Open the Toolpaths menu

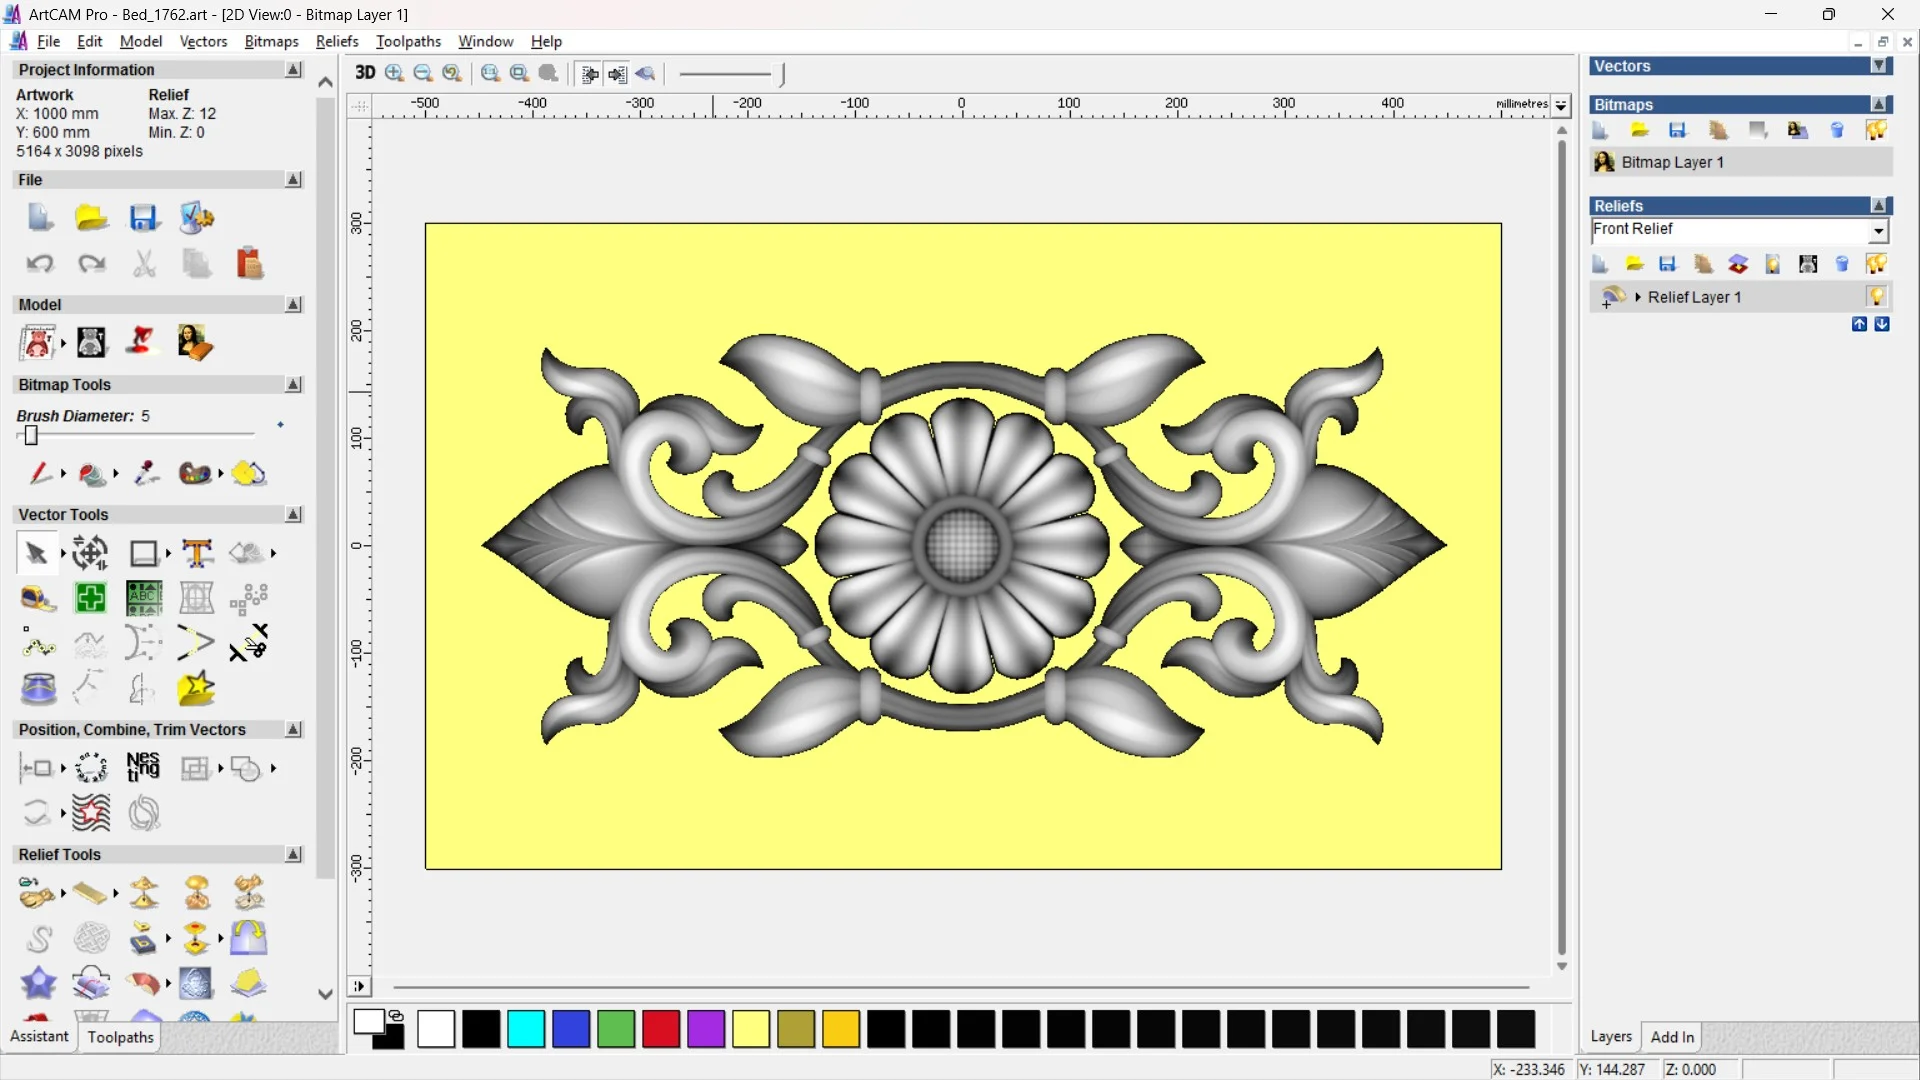408,41
